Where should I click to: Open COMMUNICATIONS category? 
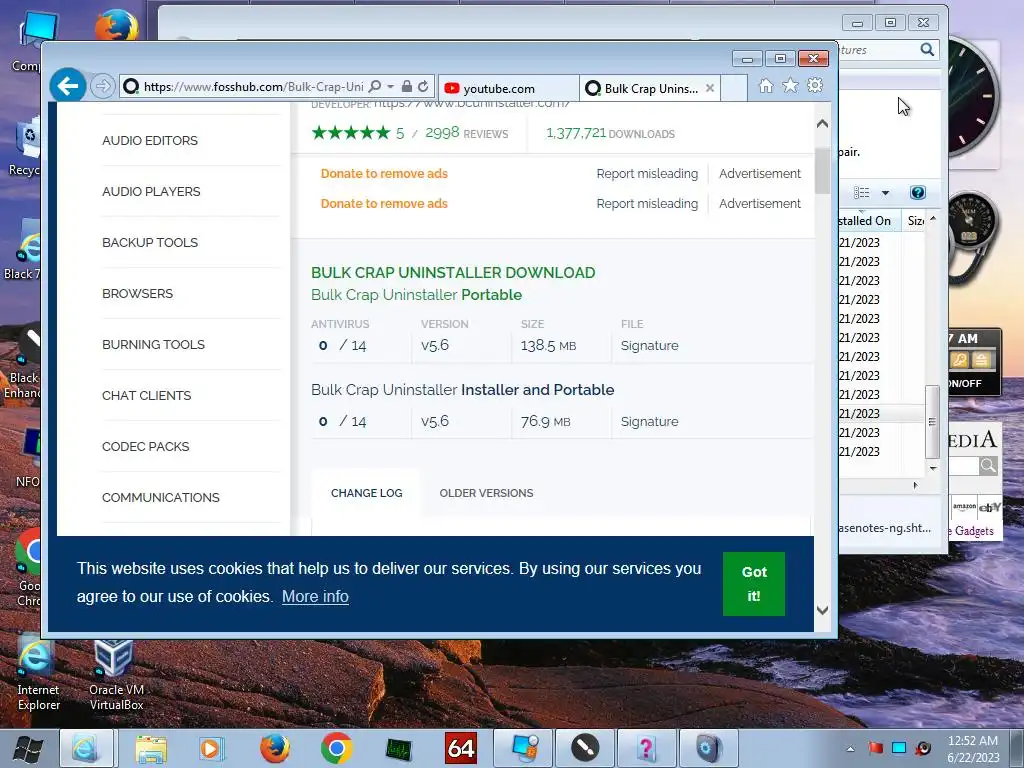pos(161,497)
